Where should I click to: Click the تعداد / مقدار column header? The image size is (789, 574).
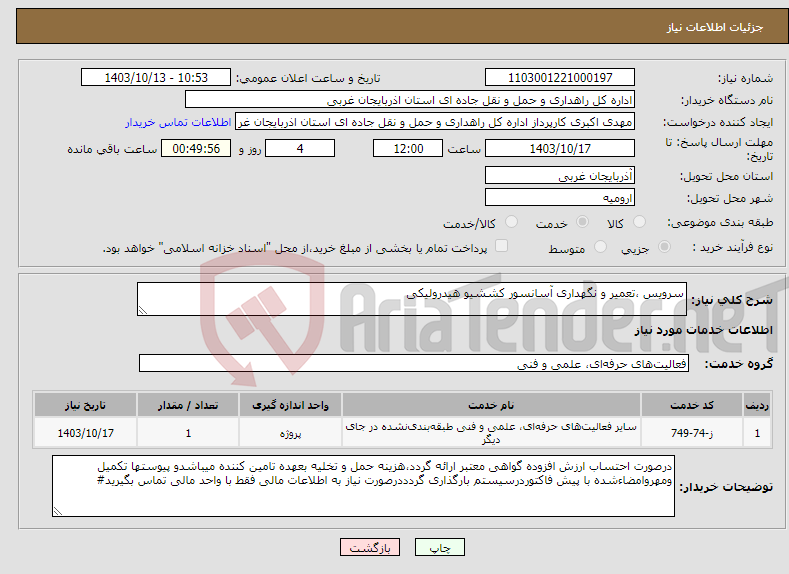point(188,405)
